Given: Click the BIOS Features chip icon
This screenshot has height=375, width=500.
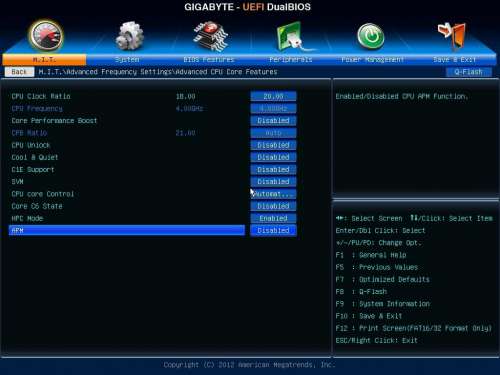Looking at the screenshot, I should tap(211, 36).
